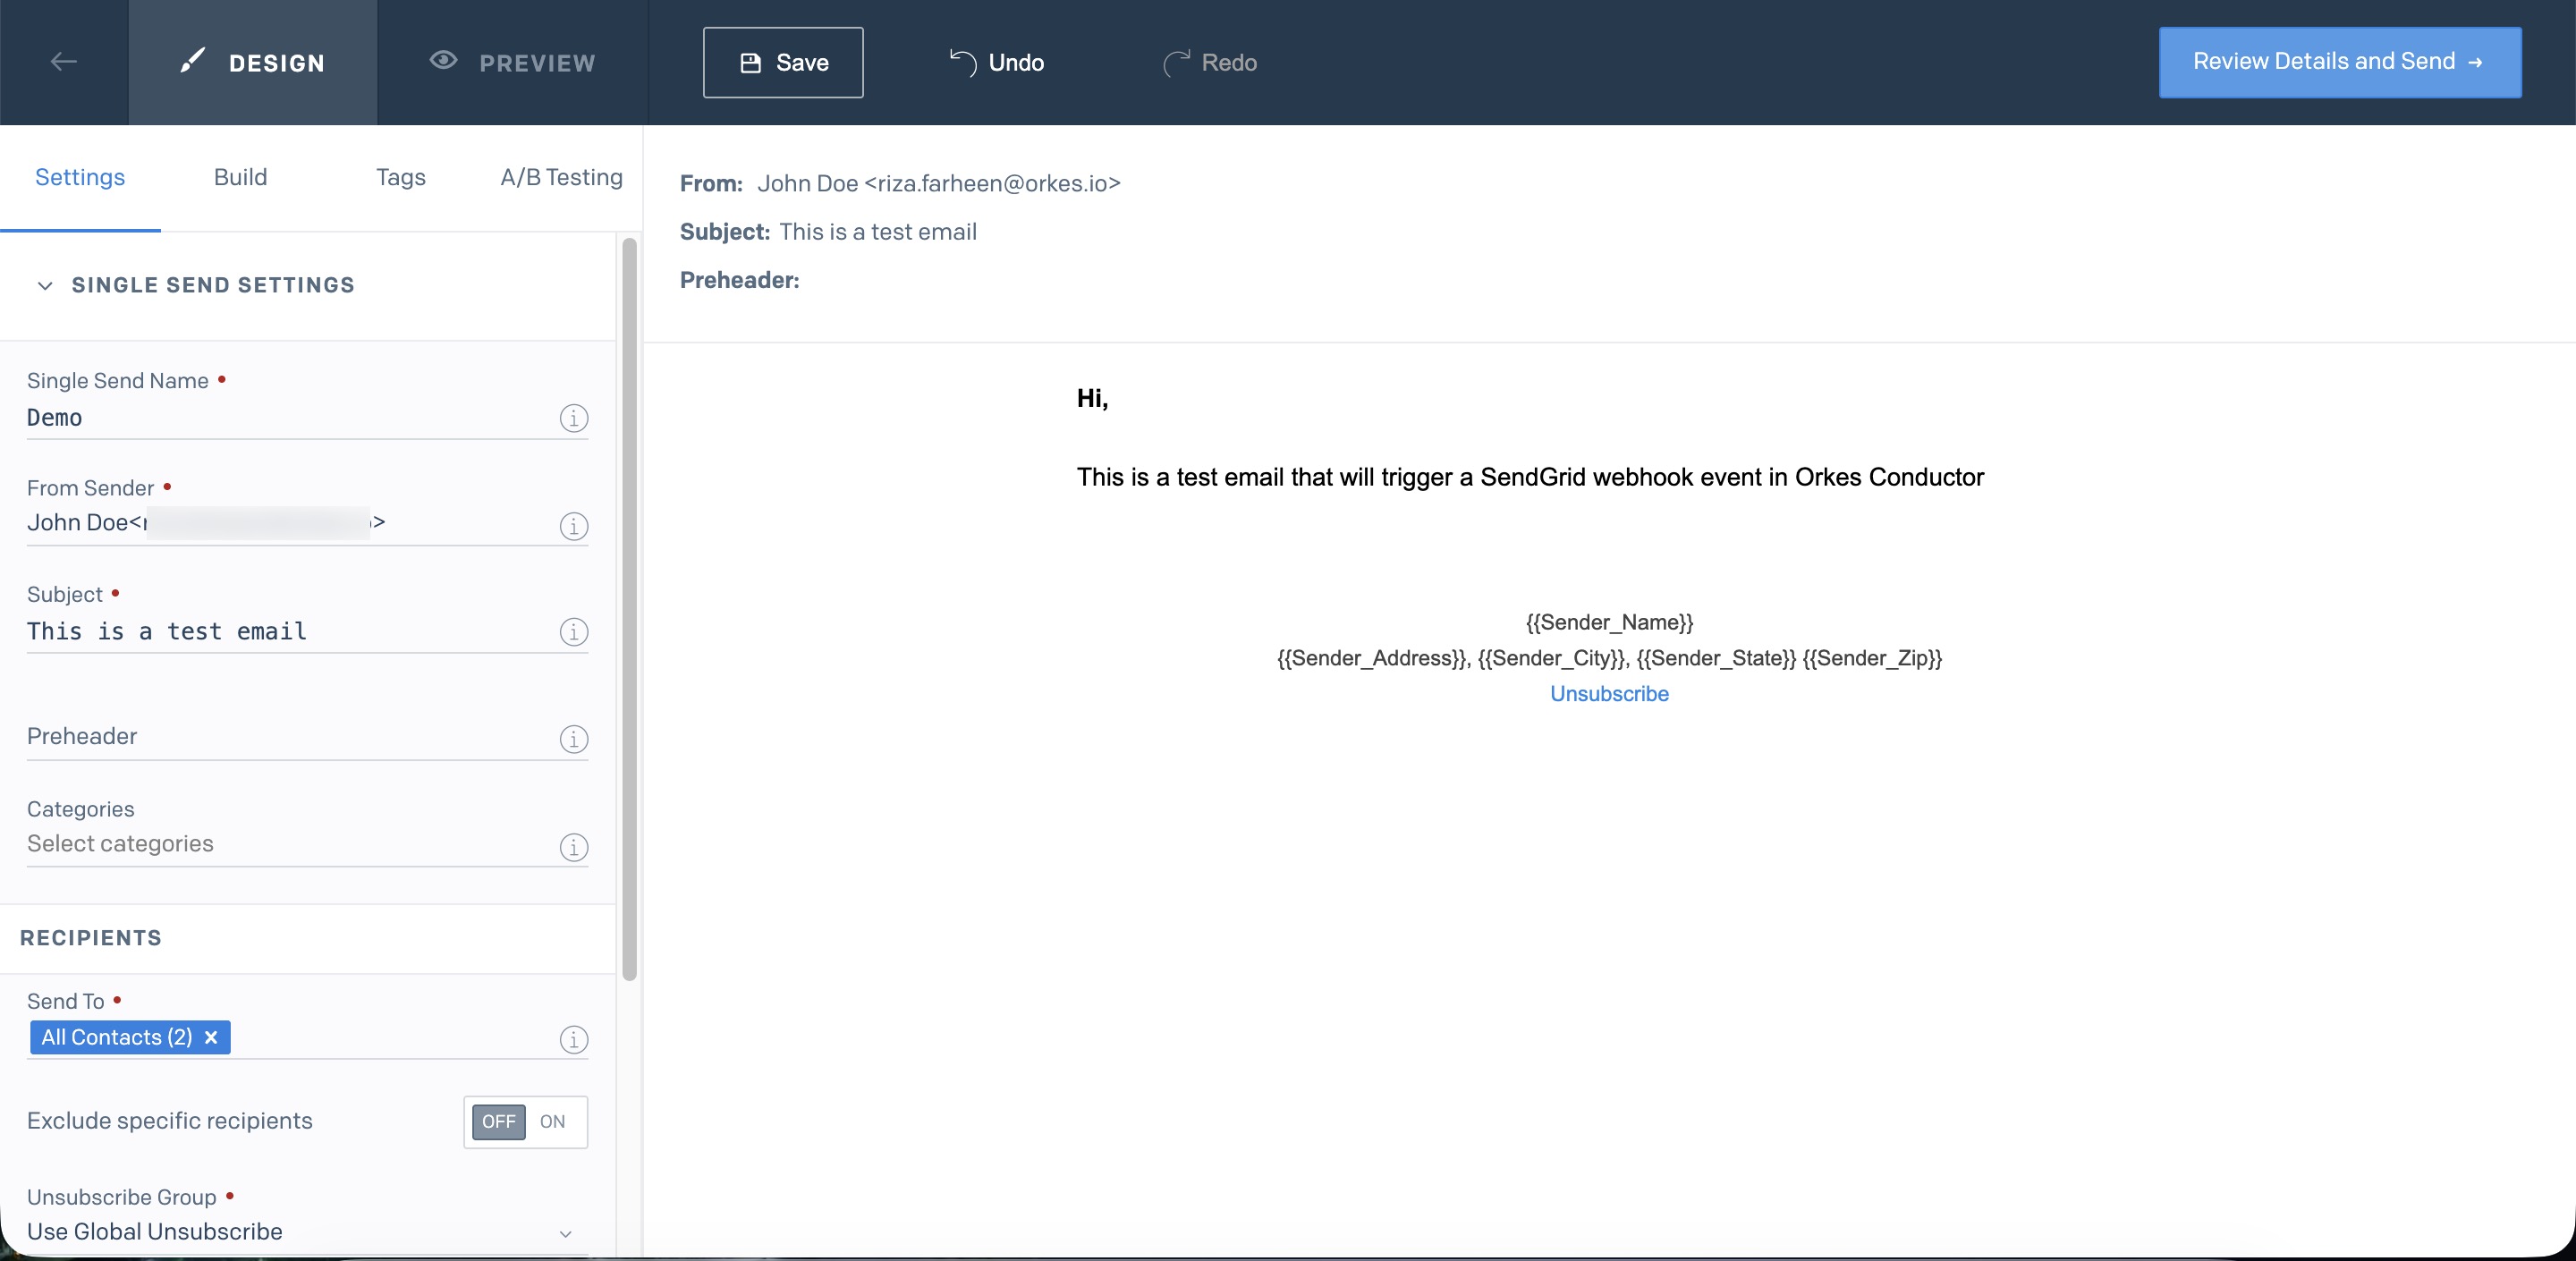This screenshot has height=1261, width=2576.
Task: Open the Select categories field
Action: pos(120,844)
